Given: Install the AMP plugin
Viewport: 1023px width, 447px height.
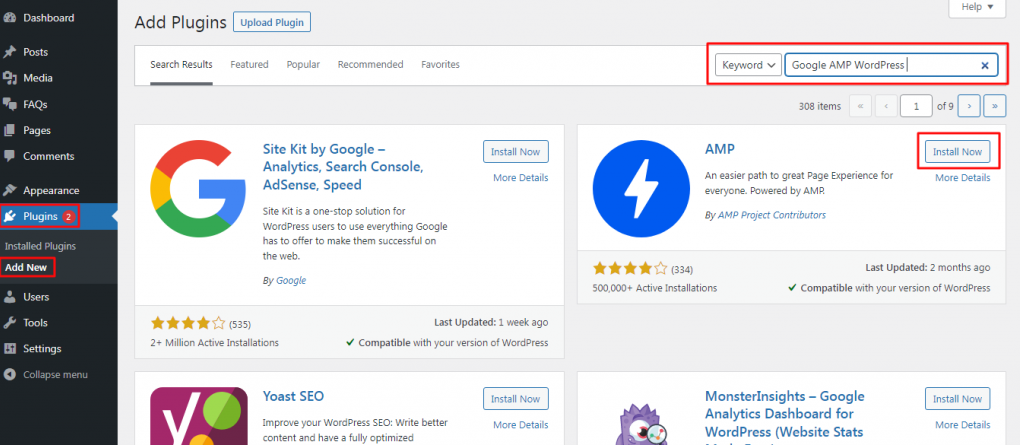Looking at the screenshot, I should (957, 151).
